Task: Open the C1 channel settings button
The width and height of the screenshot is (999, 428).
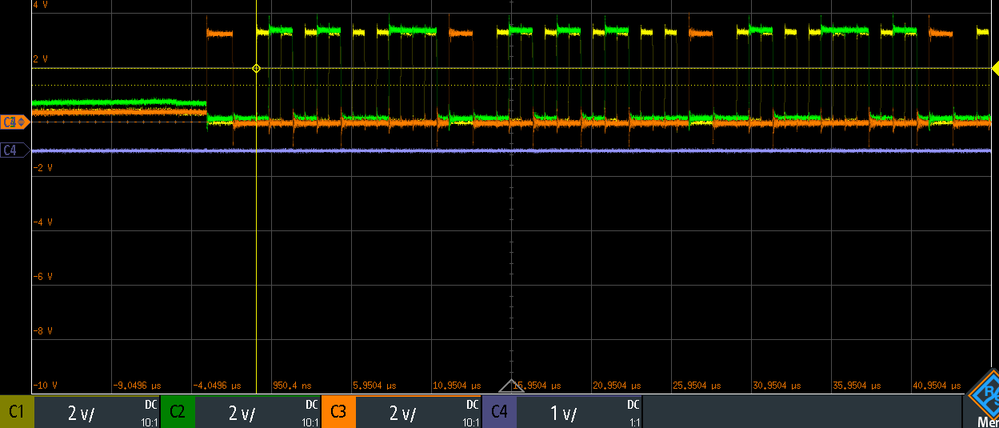Action: [x=80, y=412]
